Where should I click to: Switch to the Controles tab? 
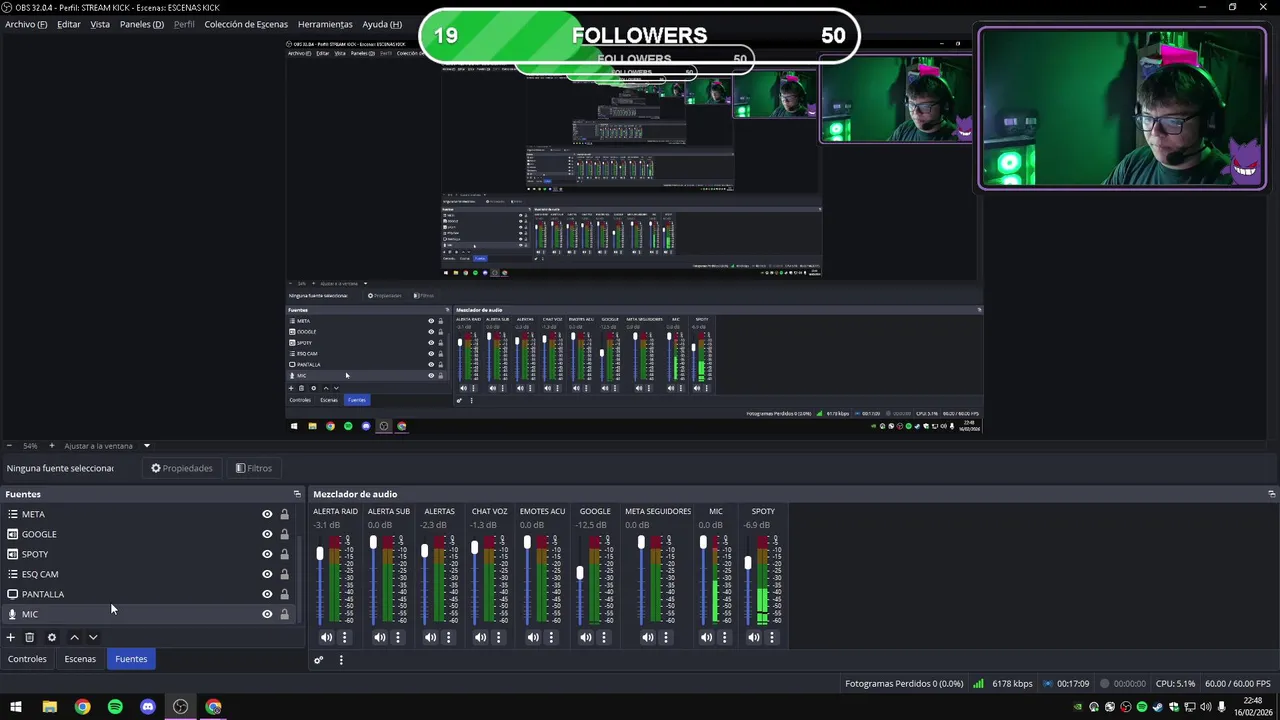click(27, 659)
